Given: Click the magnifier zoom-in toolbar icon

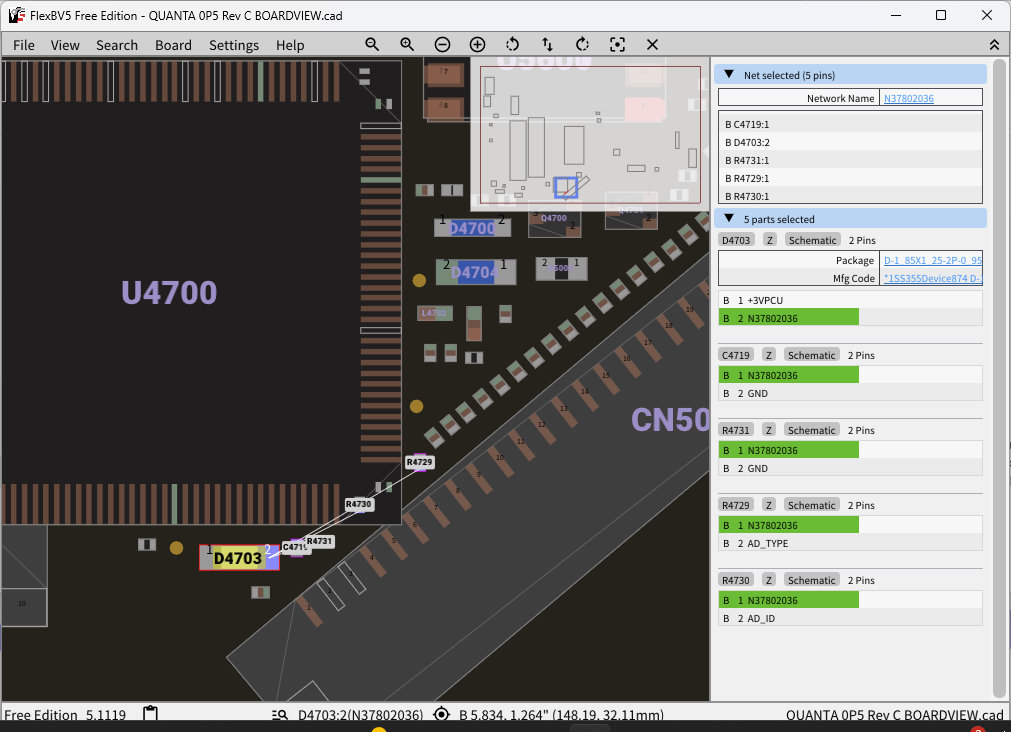Looking at the screenshot, I should [x=407, y=45].
